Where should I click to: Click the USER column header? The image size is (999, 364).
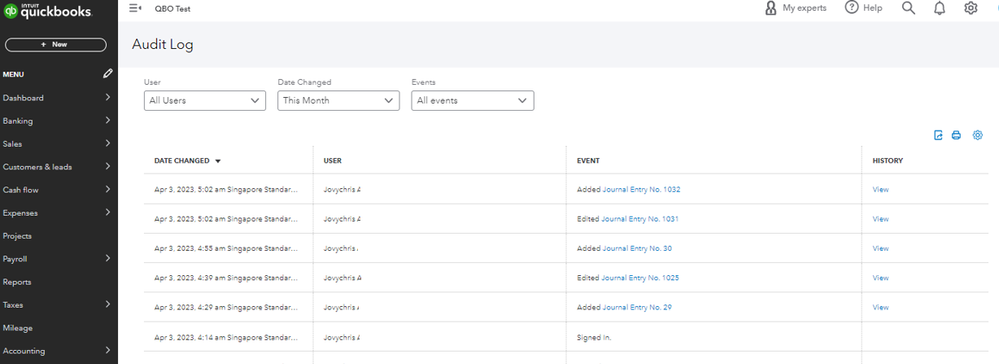click(x=333, y=161)
